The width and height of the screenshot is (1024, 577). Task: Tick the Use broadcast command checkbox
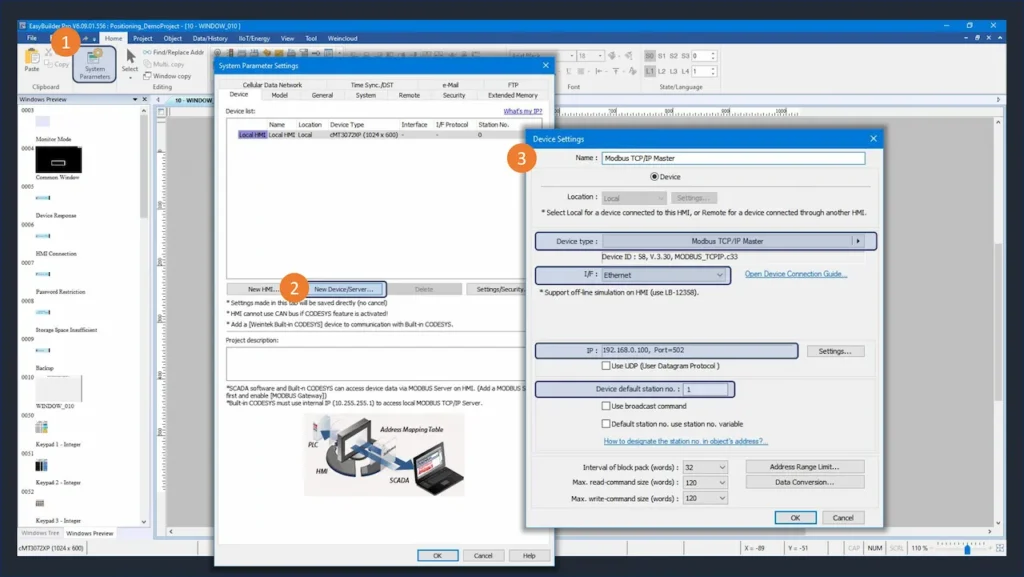pos(606,406)
